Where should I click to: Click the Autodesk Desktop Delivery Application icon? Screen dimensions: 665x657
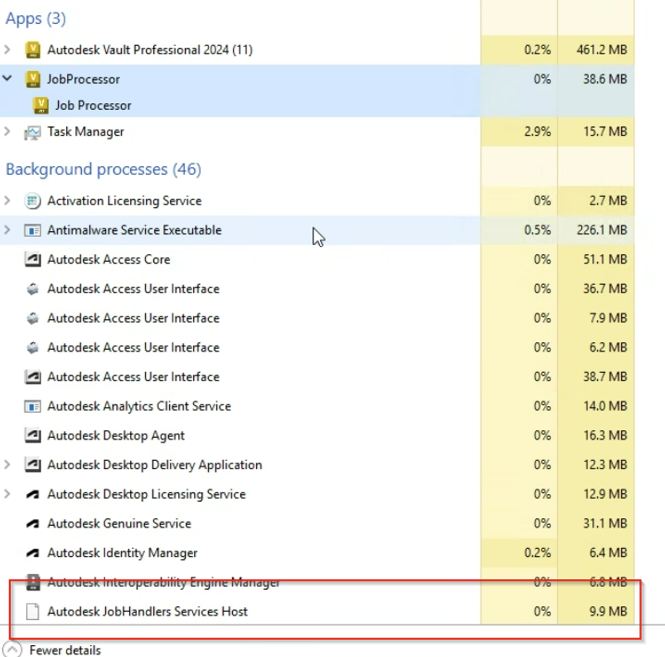point(33,465)
